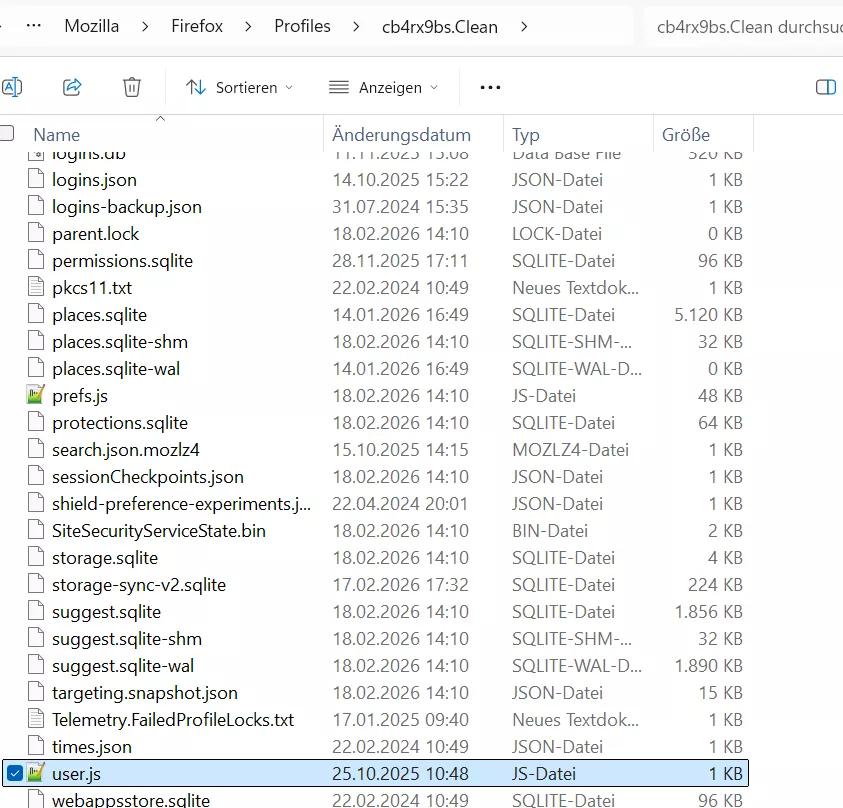The height and width of the screenshot is (808, 843).
Task: Click the places.sqlite-wal file icon
Action: coord(35,367)
